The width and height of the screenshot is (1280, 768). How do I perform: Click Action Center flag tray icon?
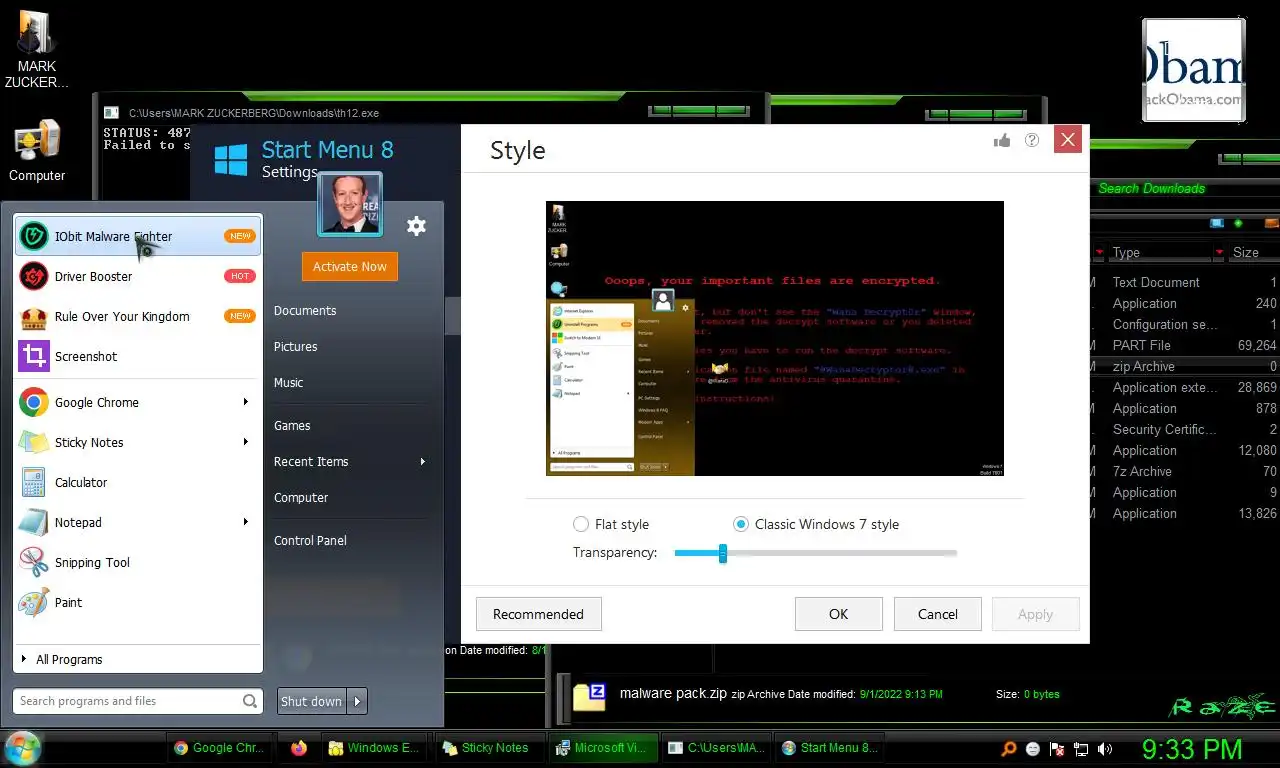pyautogui.click(x=1057, y=748)
